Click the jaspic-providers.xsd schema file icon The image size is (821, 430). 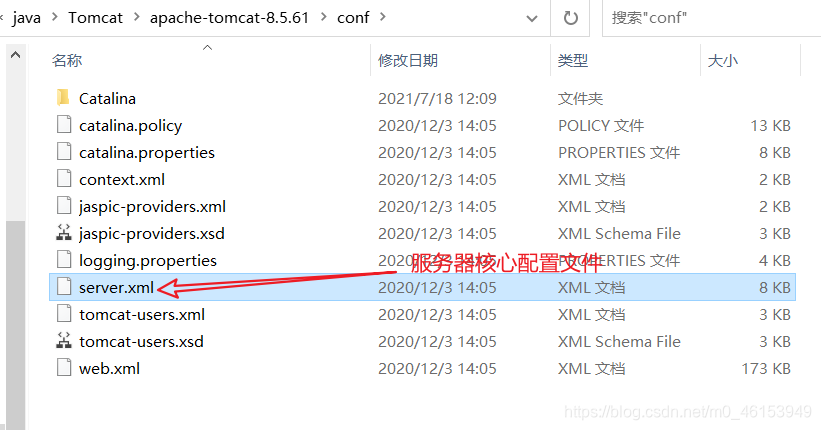64,233
